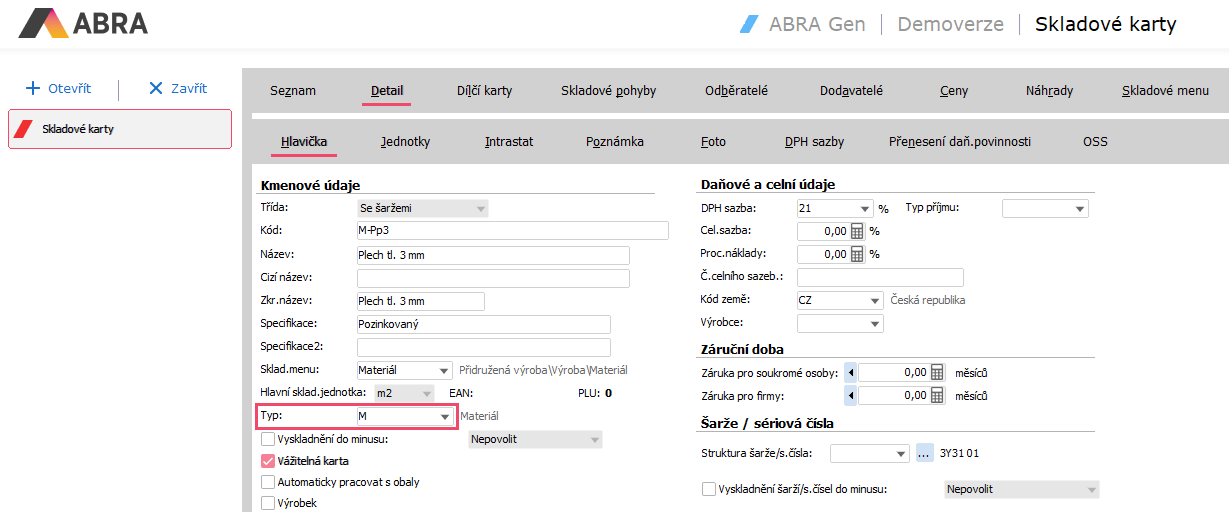The image size is (1229, 512).
Task: Enable Vyskladnění do minusu checkbox
Action: click(268, 439)
